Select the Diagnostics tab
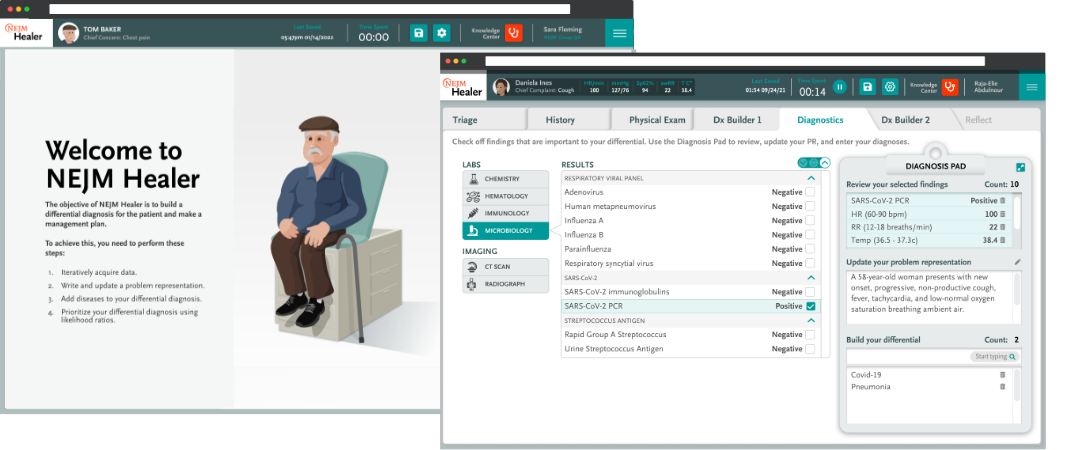 tap(821, 120)
